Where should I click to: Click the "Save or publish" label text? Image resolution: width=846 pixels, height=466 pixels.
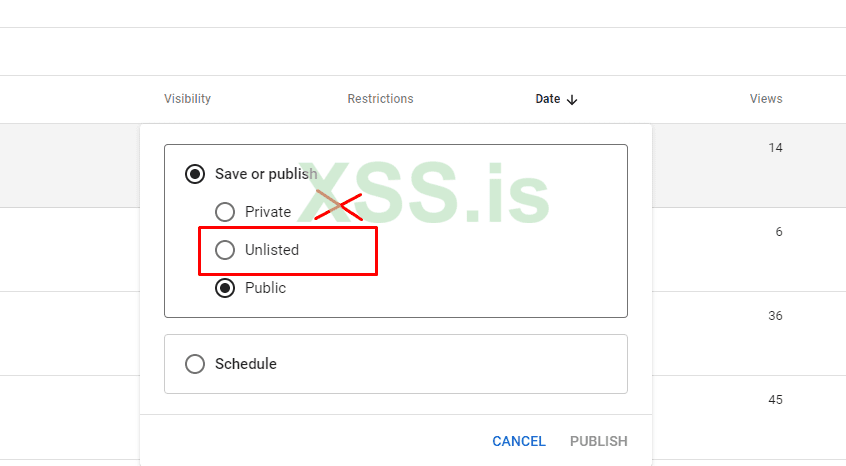click(266, 174)
